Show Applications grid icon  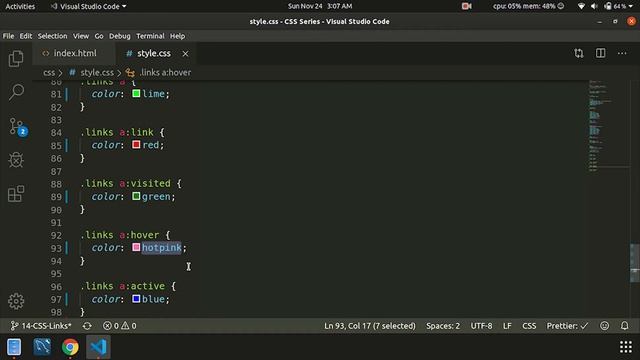(x=626, y=347)
